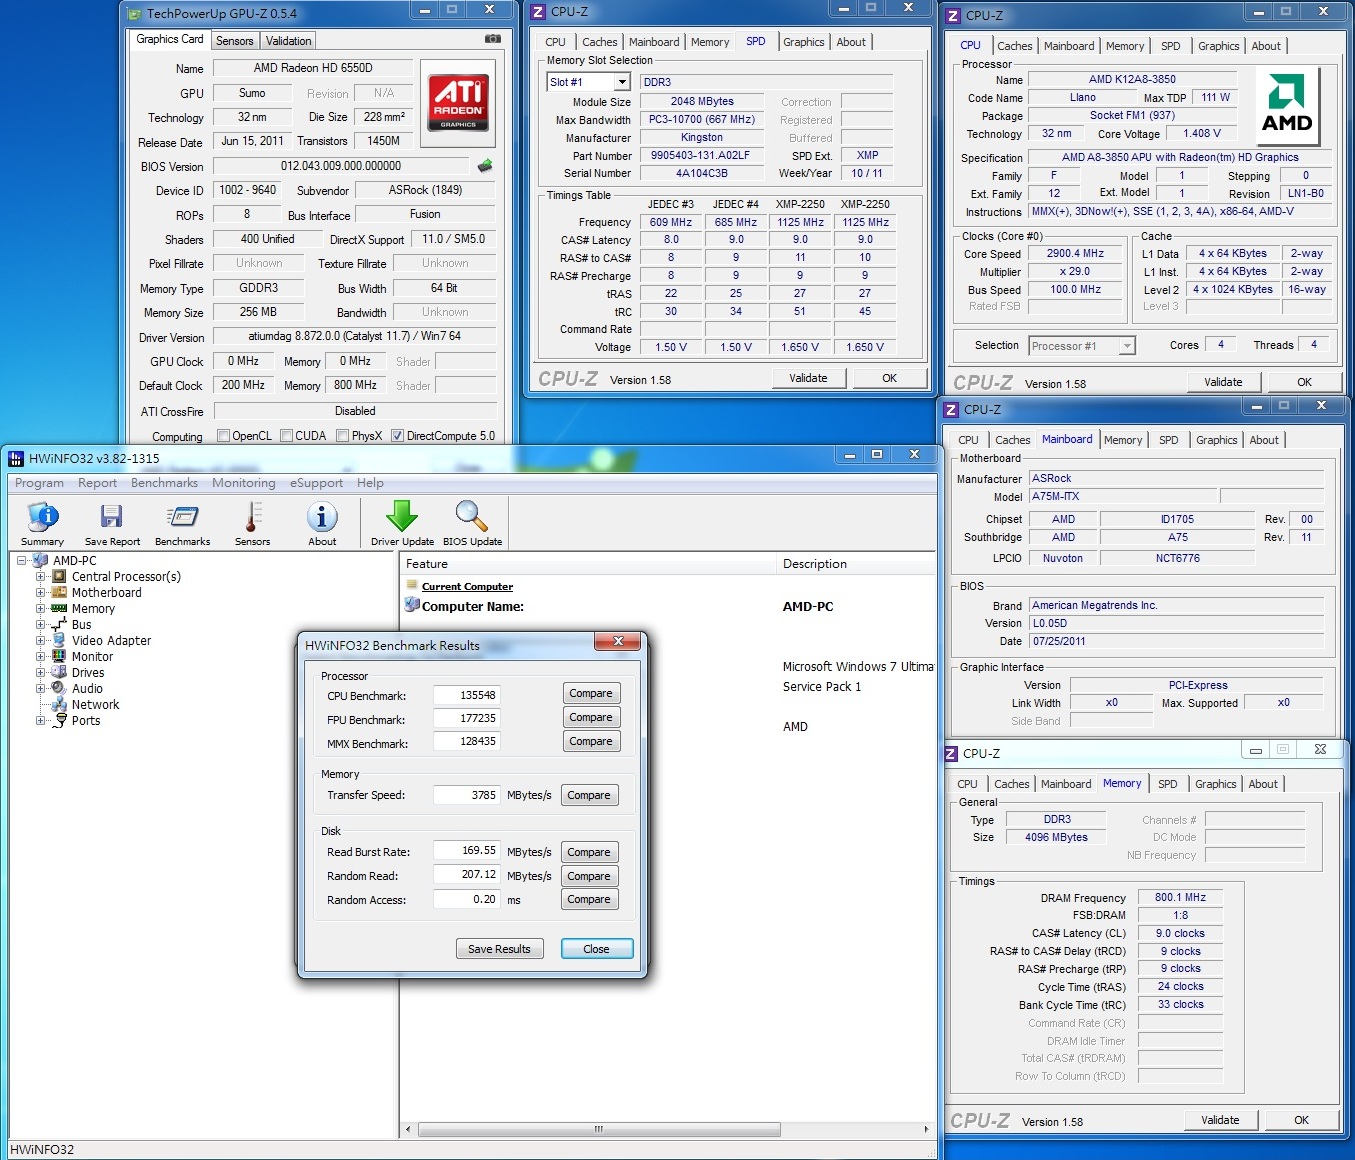Screen dimensions: 1355x1160
Task: Click the Summary icon in HWiNFO32 toolbar
Action: click(x=42, y=517)
